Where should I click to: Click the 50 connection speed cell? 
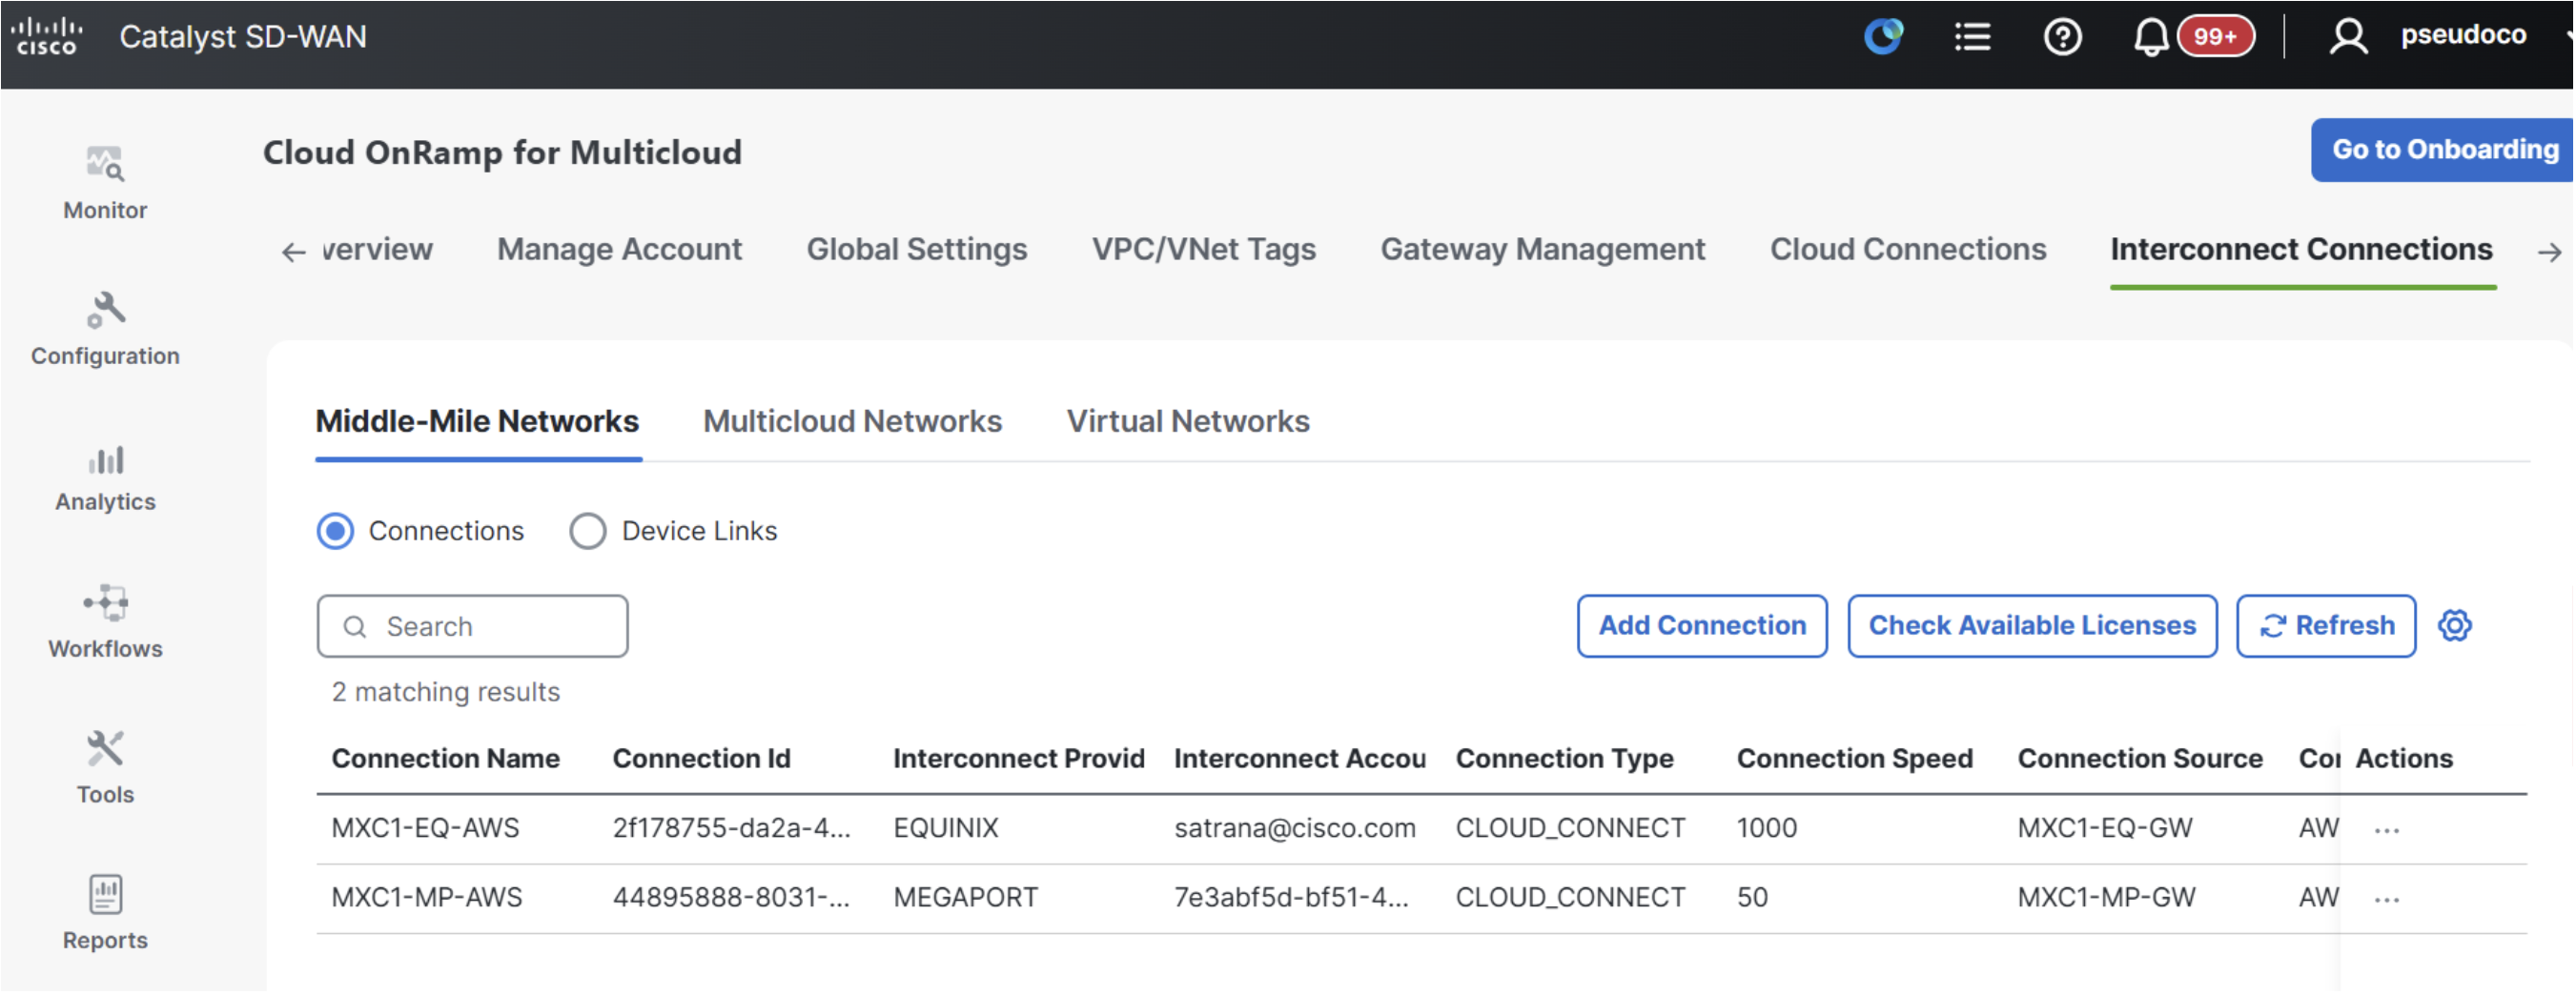[1753, 899]
